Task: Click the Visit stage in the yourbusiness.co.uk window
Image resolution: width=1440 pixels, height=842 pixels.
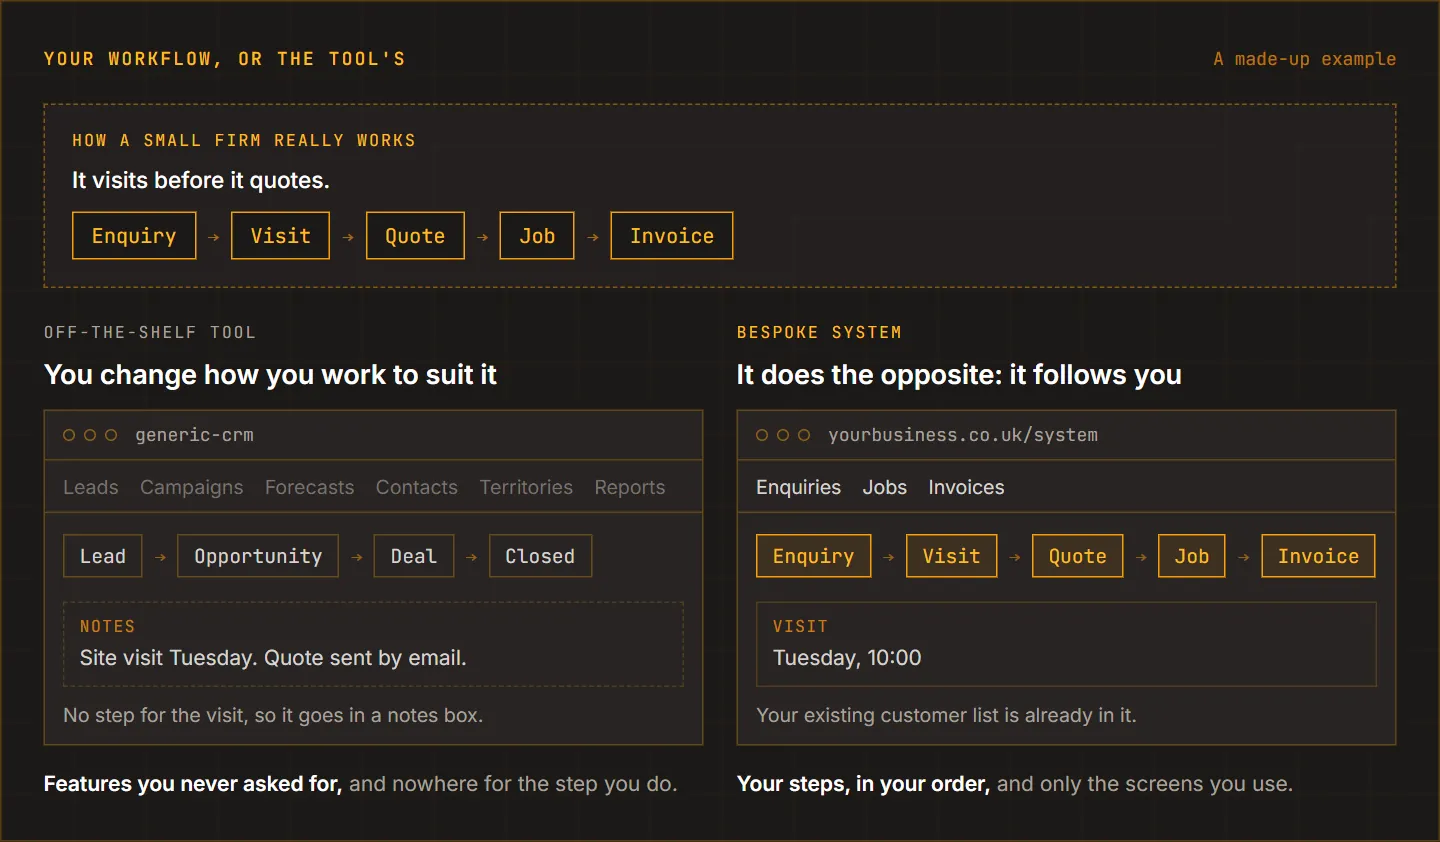Action: [x=952, y=556]
